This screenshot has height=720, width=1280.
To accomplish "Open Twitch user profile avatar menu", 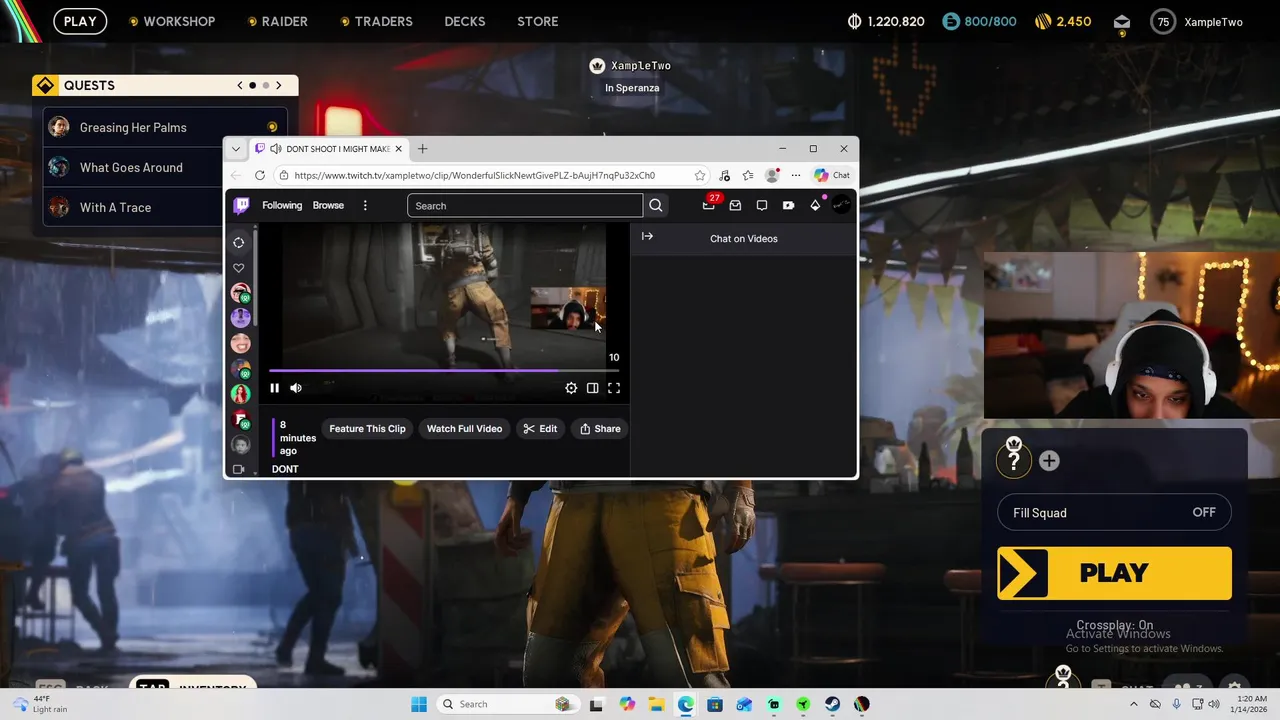I will [x=841, y=205].
